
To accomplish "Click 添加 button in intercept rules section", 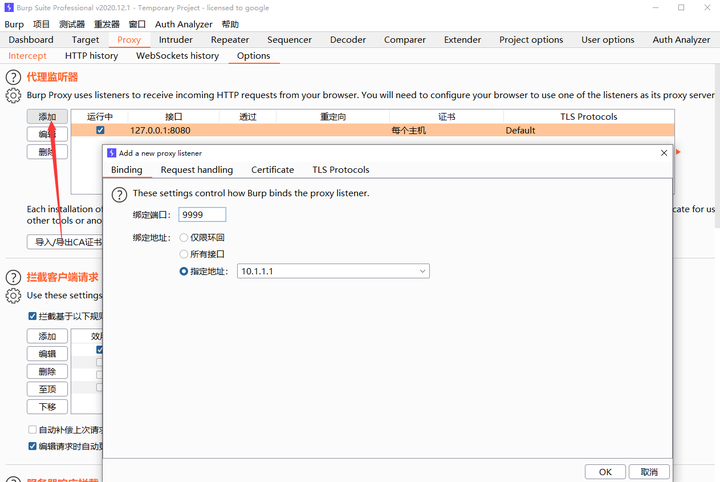I will point(47,336).
